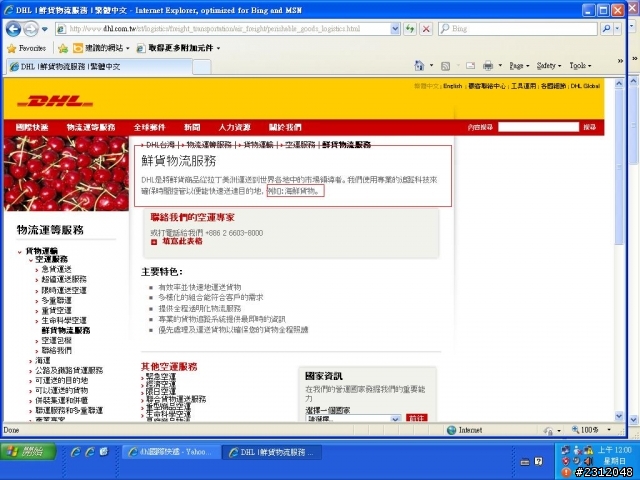Open the 新聞 navigation tab
This screenshot has width=640, height=480.
click(x=192, y=127)
